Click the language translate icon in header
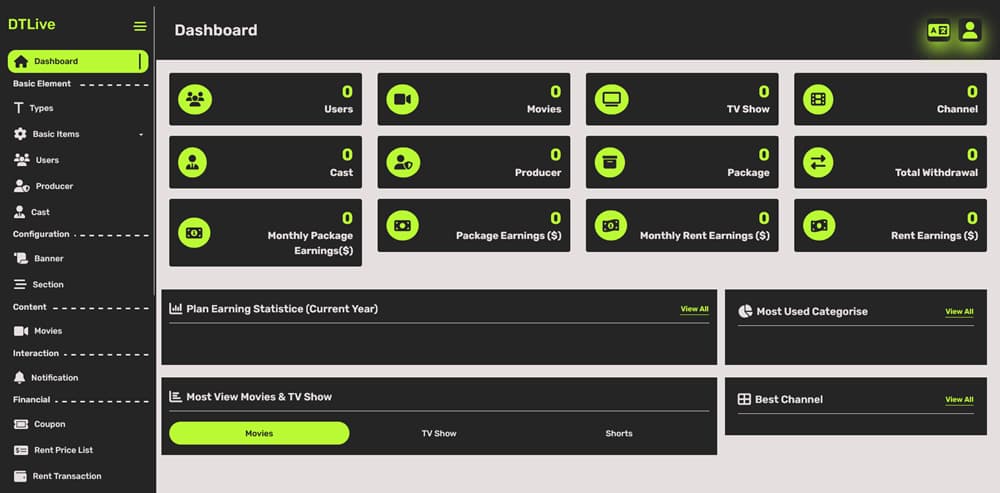 coord(938,31)
